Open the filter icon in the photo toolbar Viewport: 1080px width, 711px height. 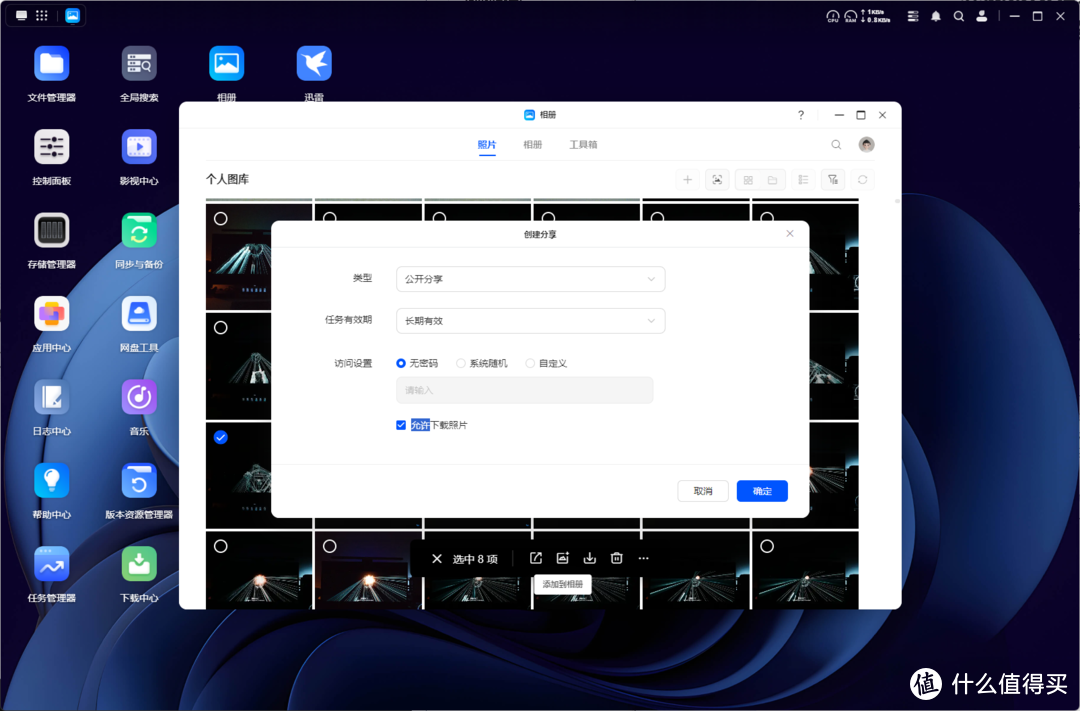click(831, 179)
